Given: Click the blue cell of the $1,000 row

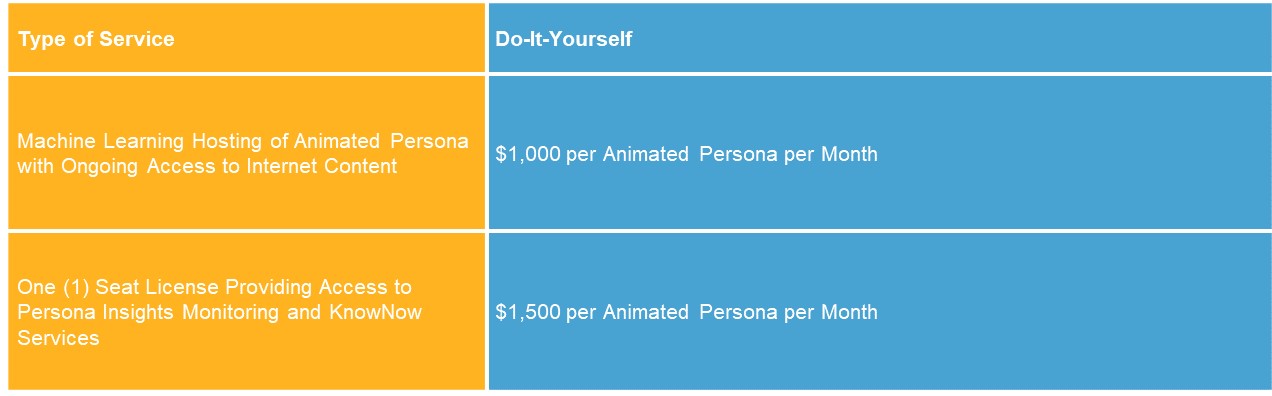Looking at the screenshot, I should (879, 152).
